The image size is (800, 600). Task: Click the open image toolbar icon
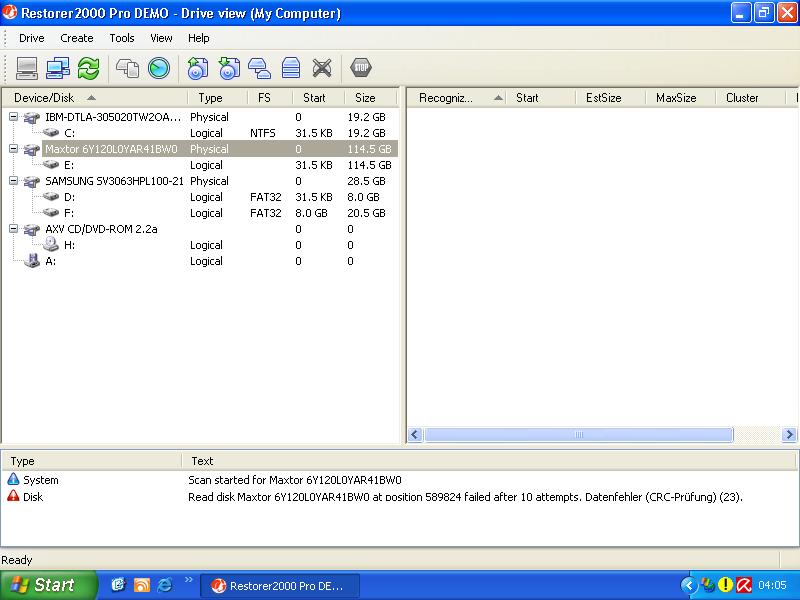pos(229,68)
